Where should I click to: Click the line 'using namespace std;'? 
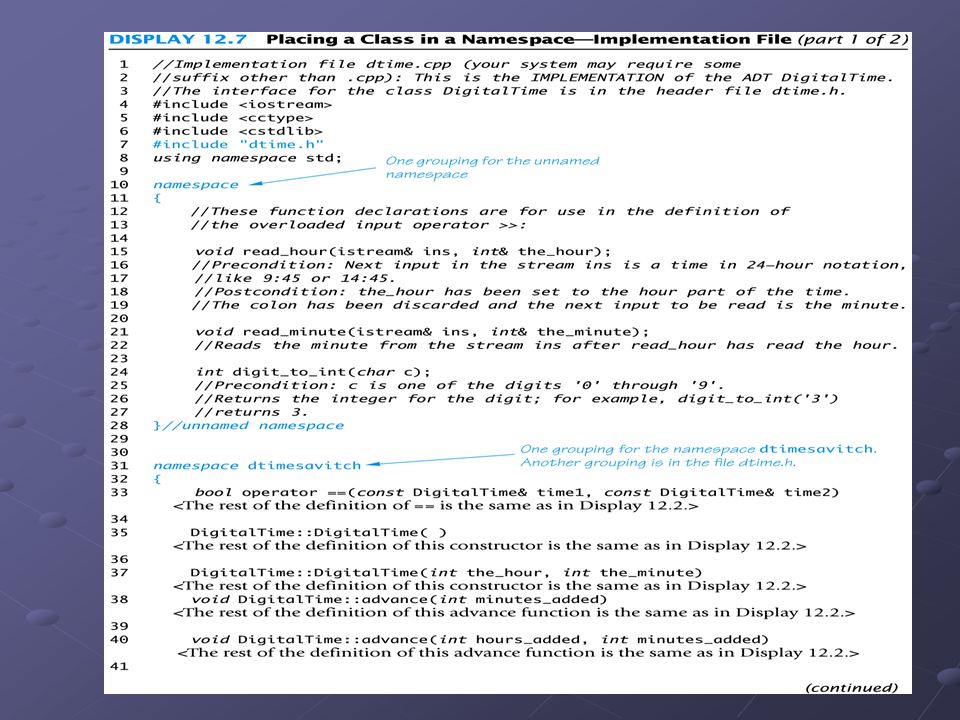247,158
